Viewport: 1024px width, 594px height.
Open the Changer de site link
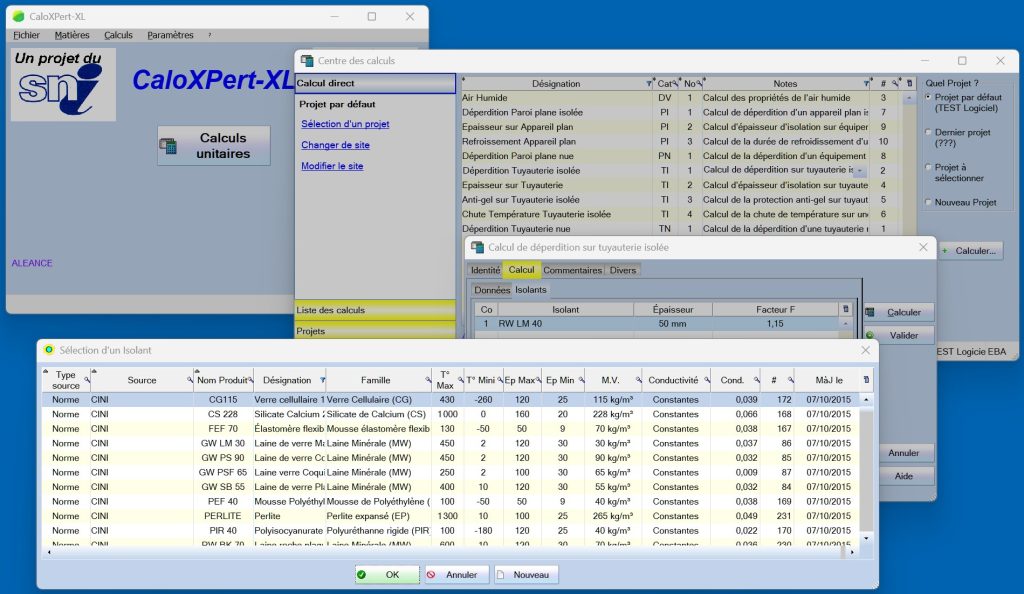335,145
